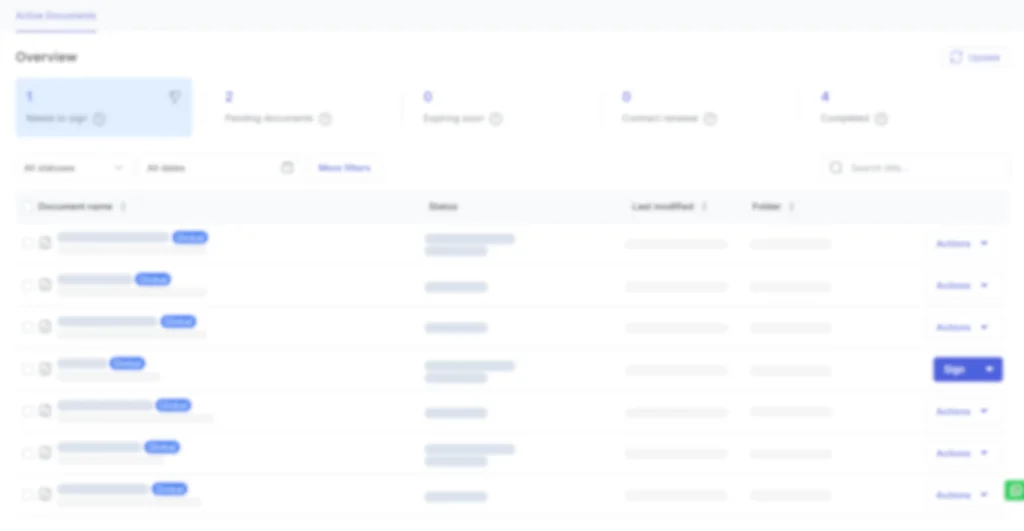Toggle the select-all checkbox in table header

28,207
